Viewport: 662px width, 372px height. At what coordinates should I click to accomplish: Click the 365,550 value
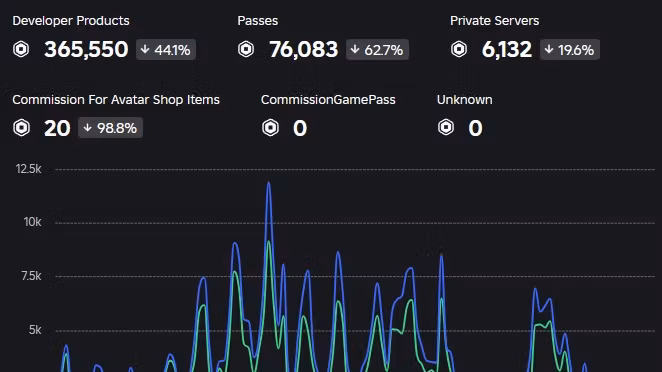coord(86,49)
